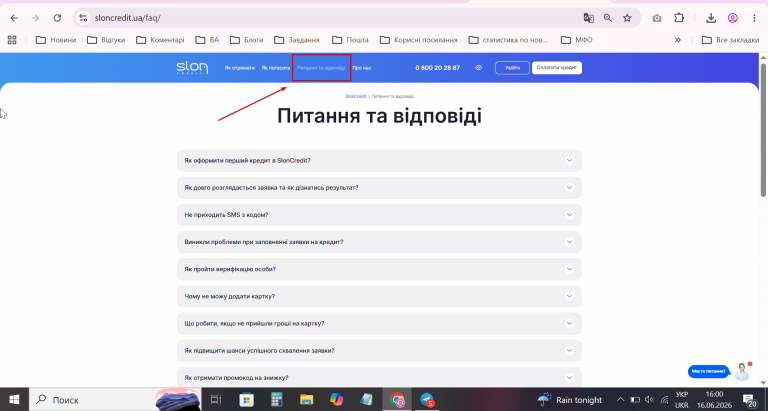Image resolution: width=768 pixels, height=411 pixels.
Task: Expand 'Як підвищити шанси успішного схвалення' question
Action: [x=379, y=351]
